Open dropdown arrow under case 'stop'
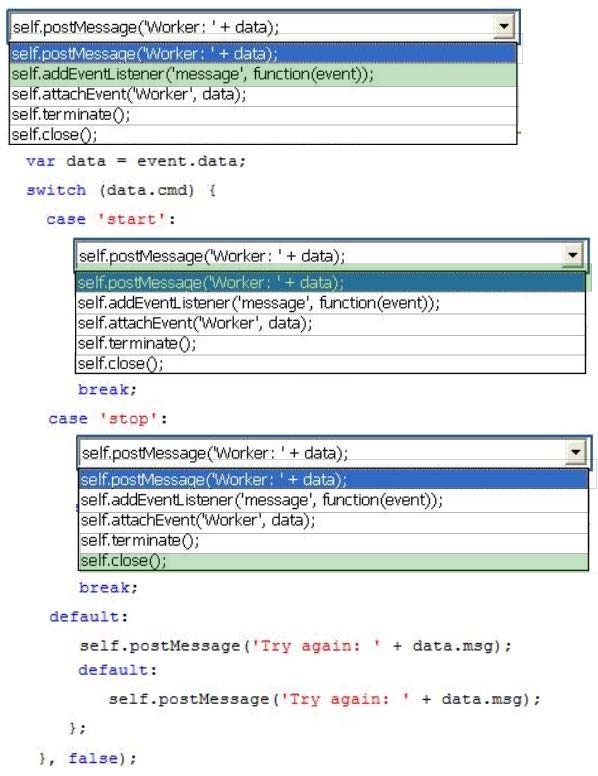 pos(576,452)
